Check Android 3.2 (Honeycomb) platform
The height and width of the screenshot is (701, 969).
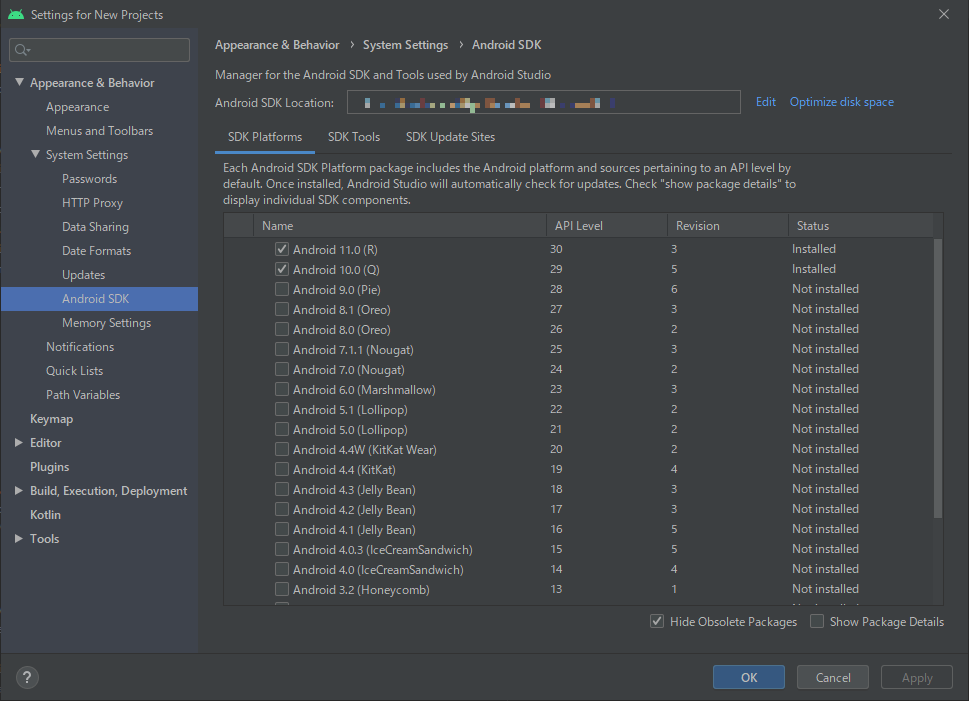click(x=282, y=589)
